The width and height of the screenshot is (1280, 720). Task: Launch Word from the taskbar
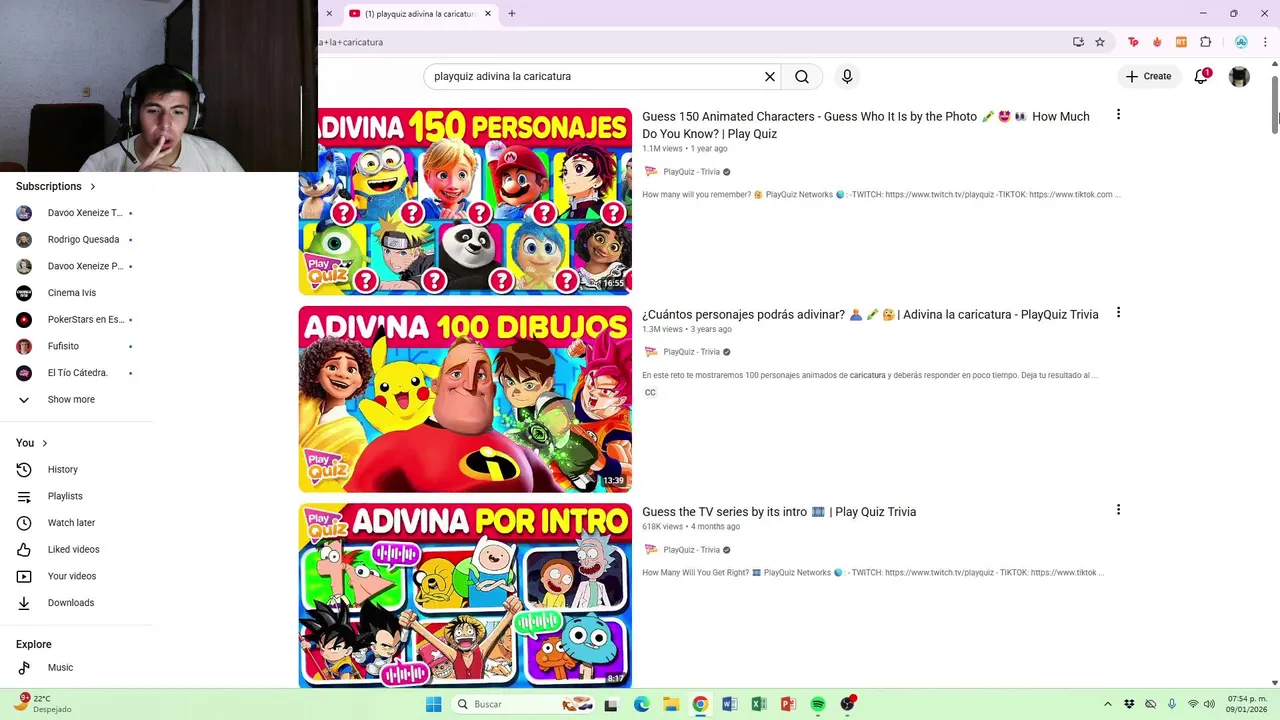tap(730, 704)
